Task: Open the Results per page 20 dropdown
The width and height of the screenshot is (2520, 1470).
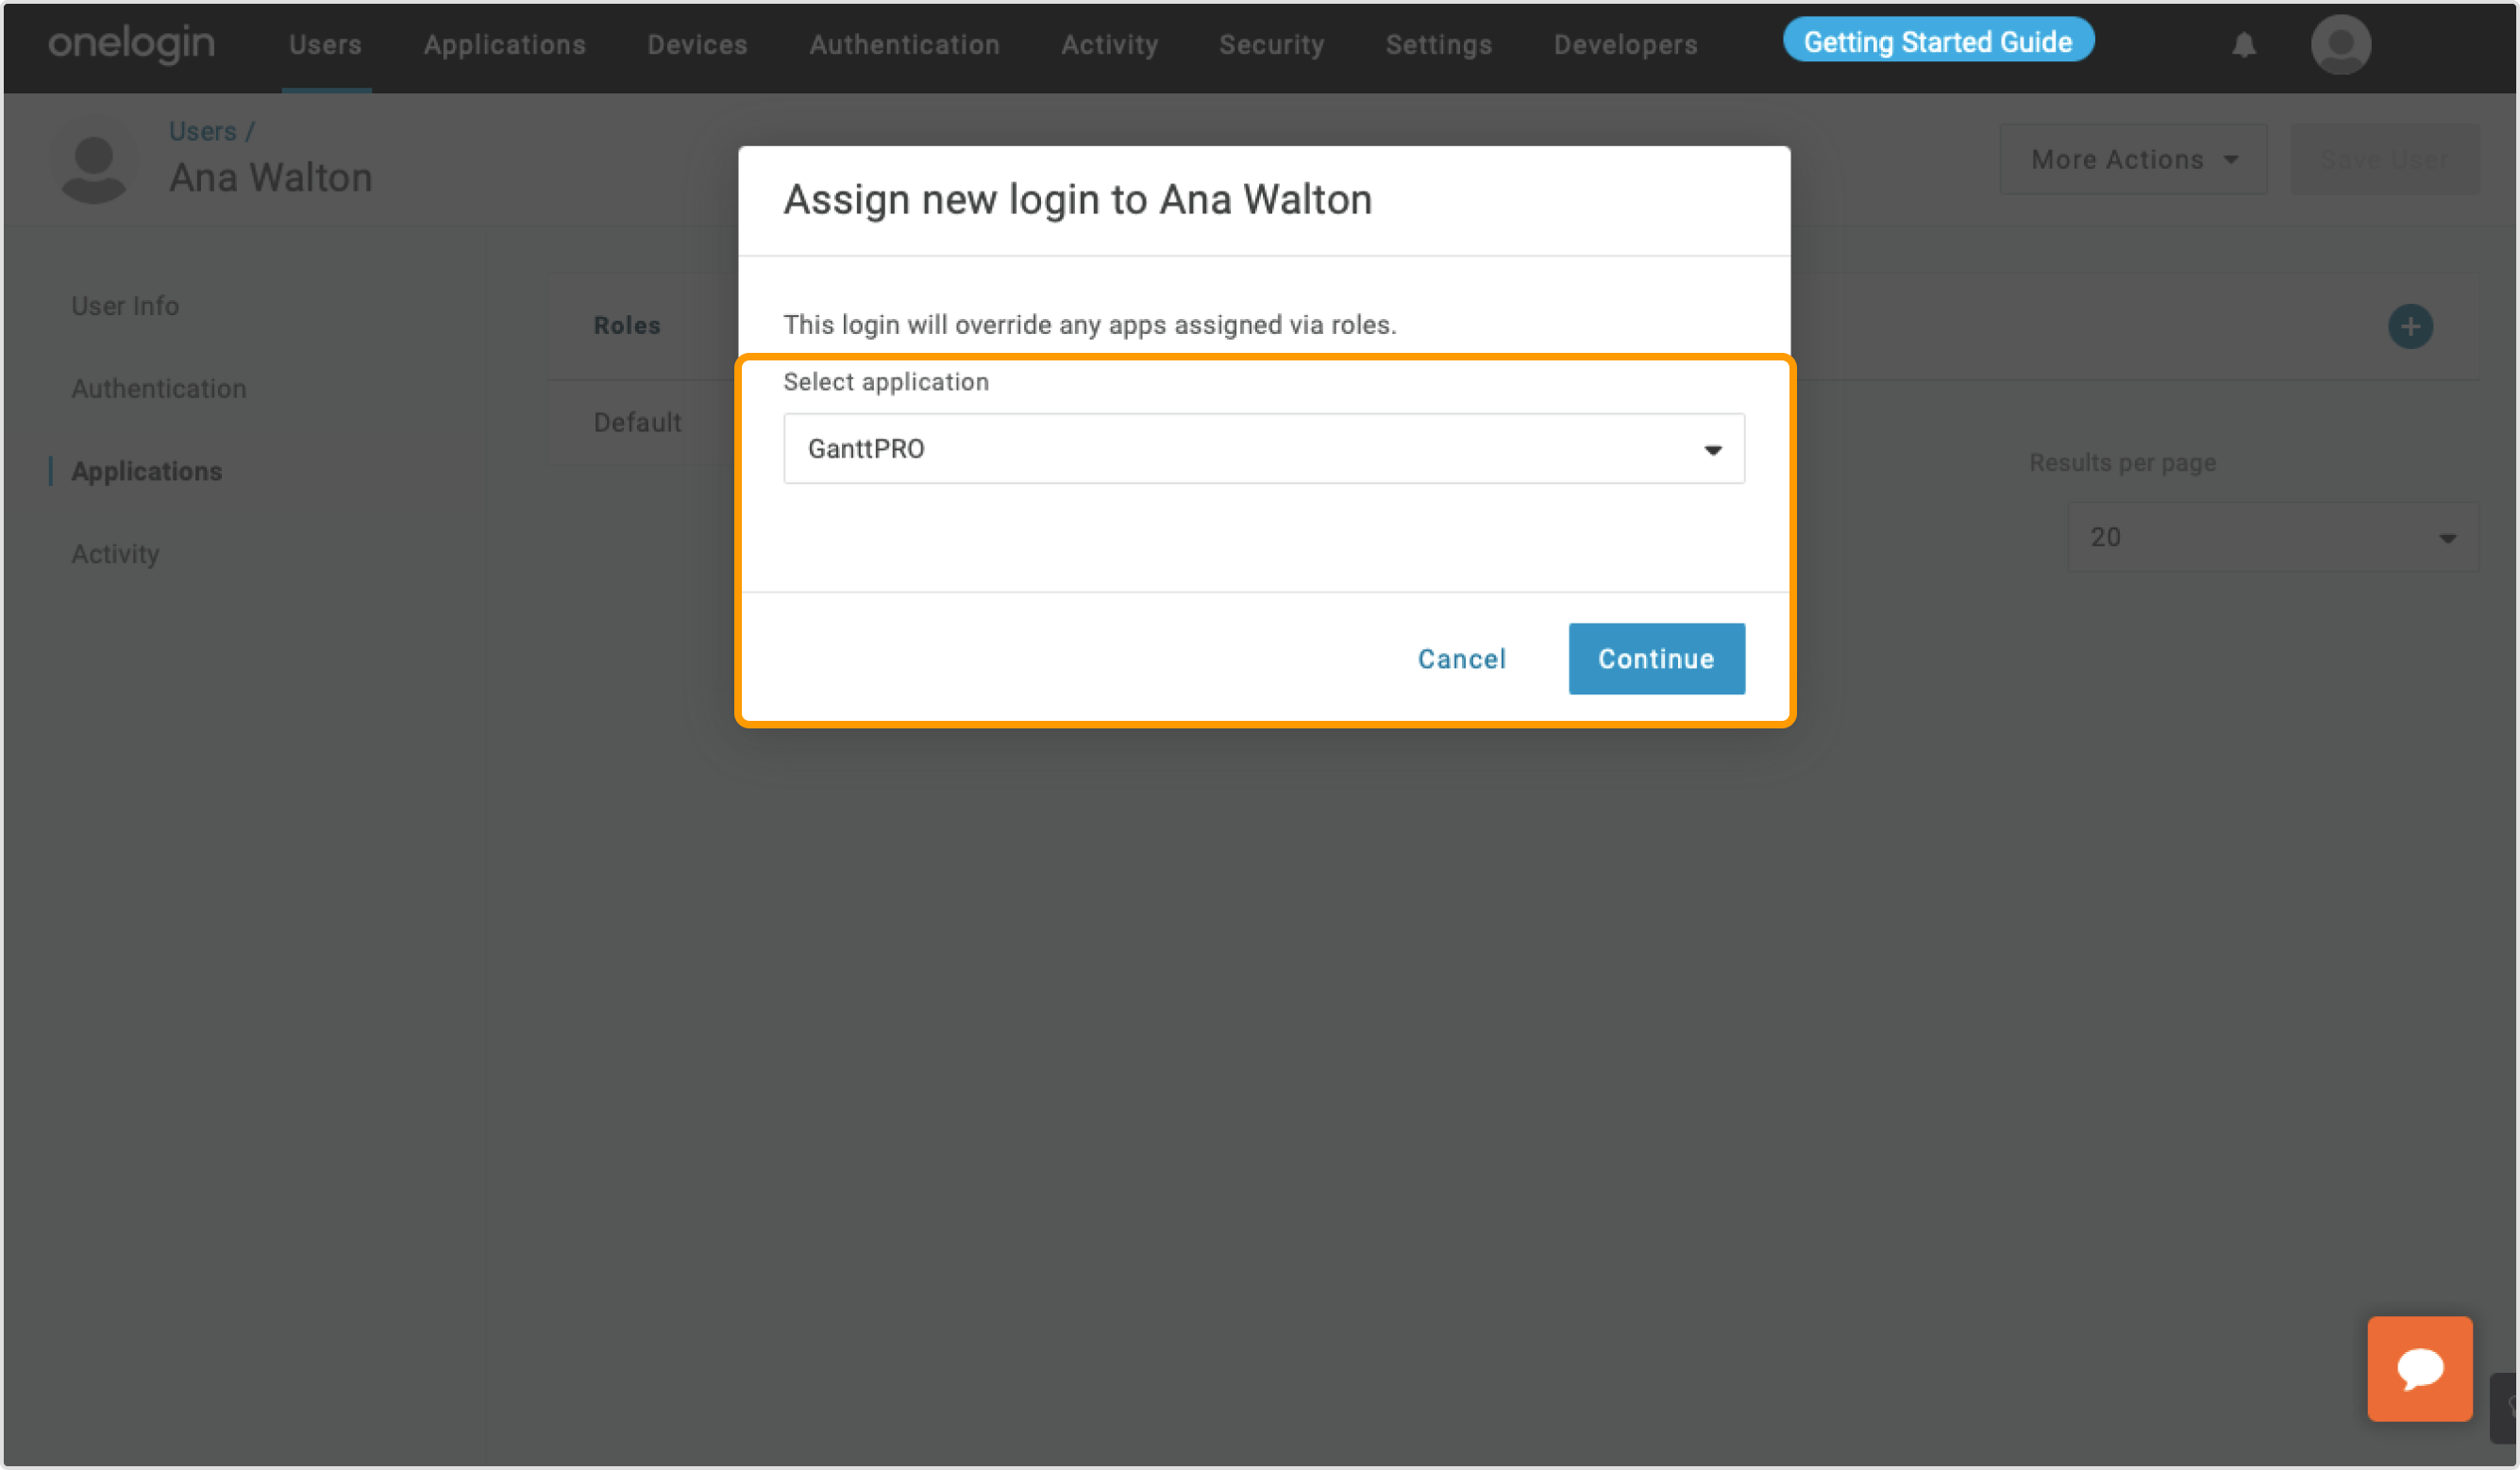Action: point(2272,537)
